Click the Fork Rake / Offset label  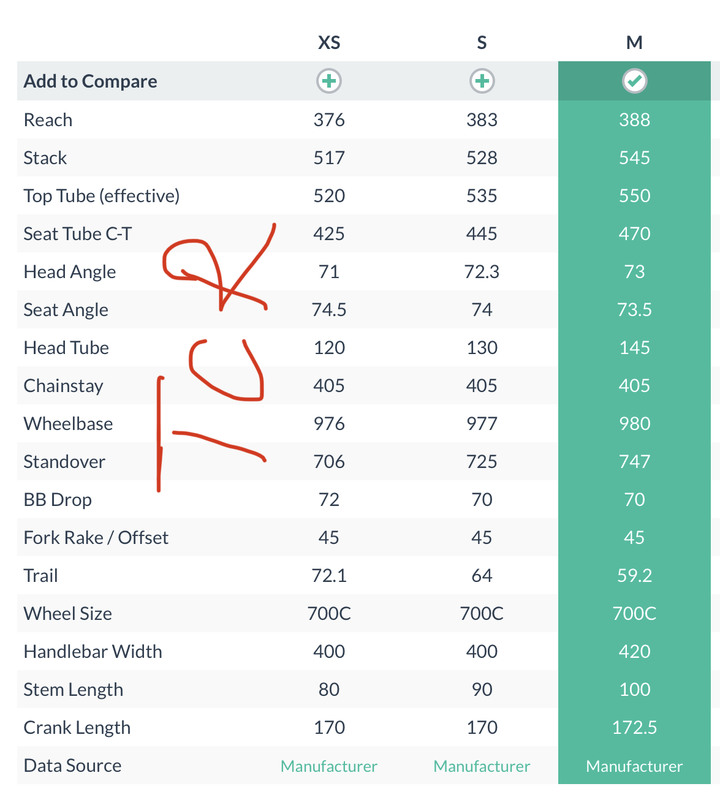tap(96, 538)
